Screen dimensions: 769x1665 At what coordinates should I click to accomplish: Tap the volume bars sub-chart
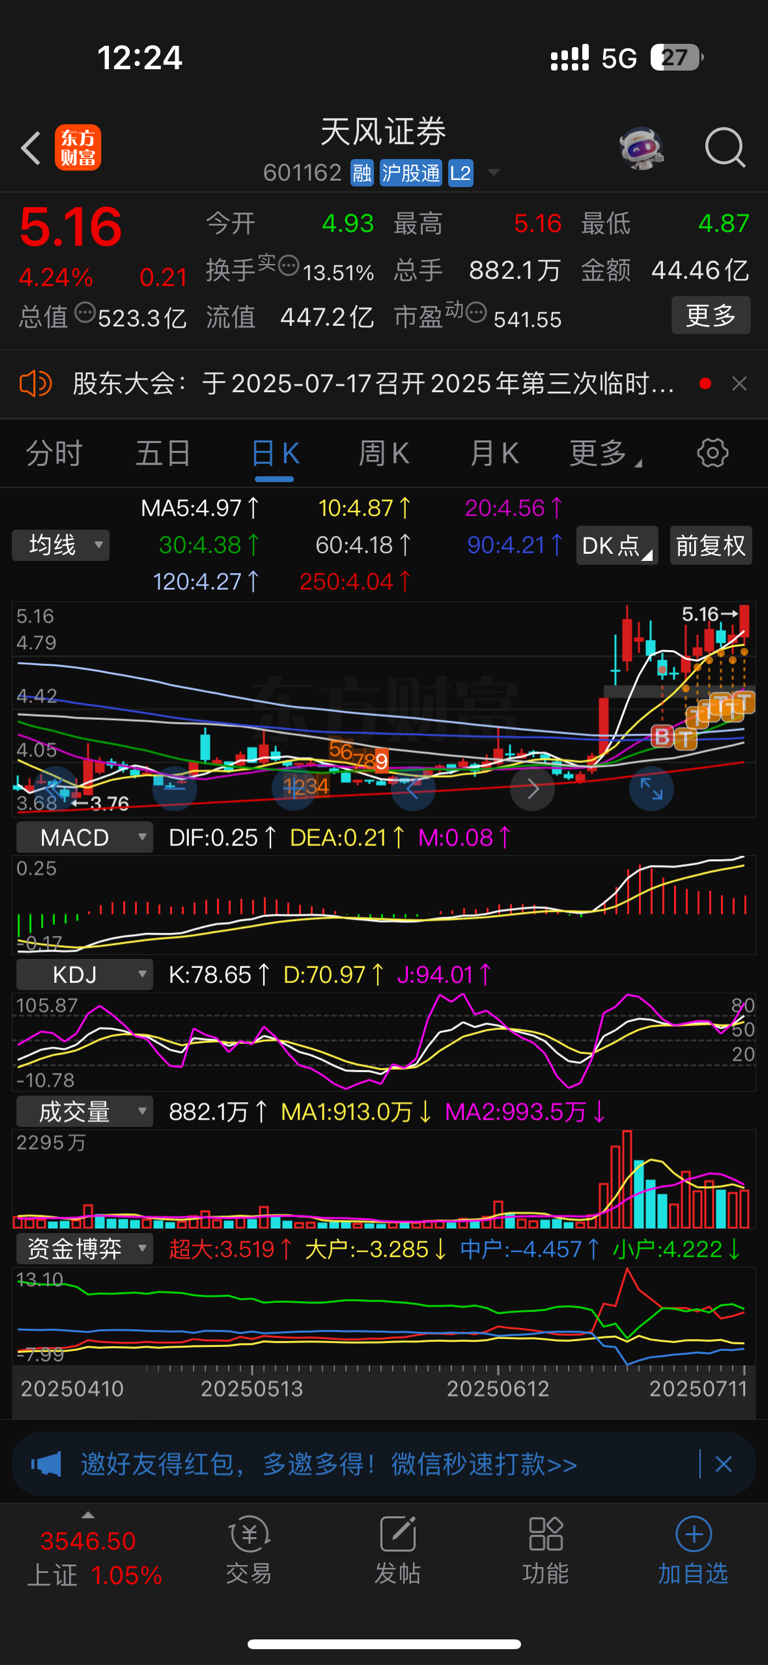coord(384,1179)
